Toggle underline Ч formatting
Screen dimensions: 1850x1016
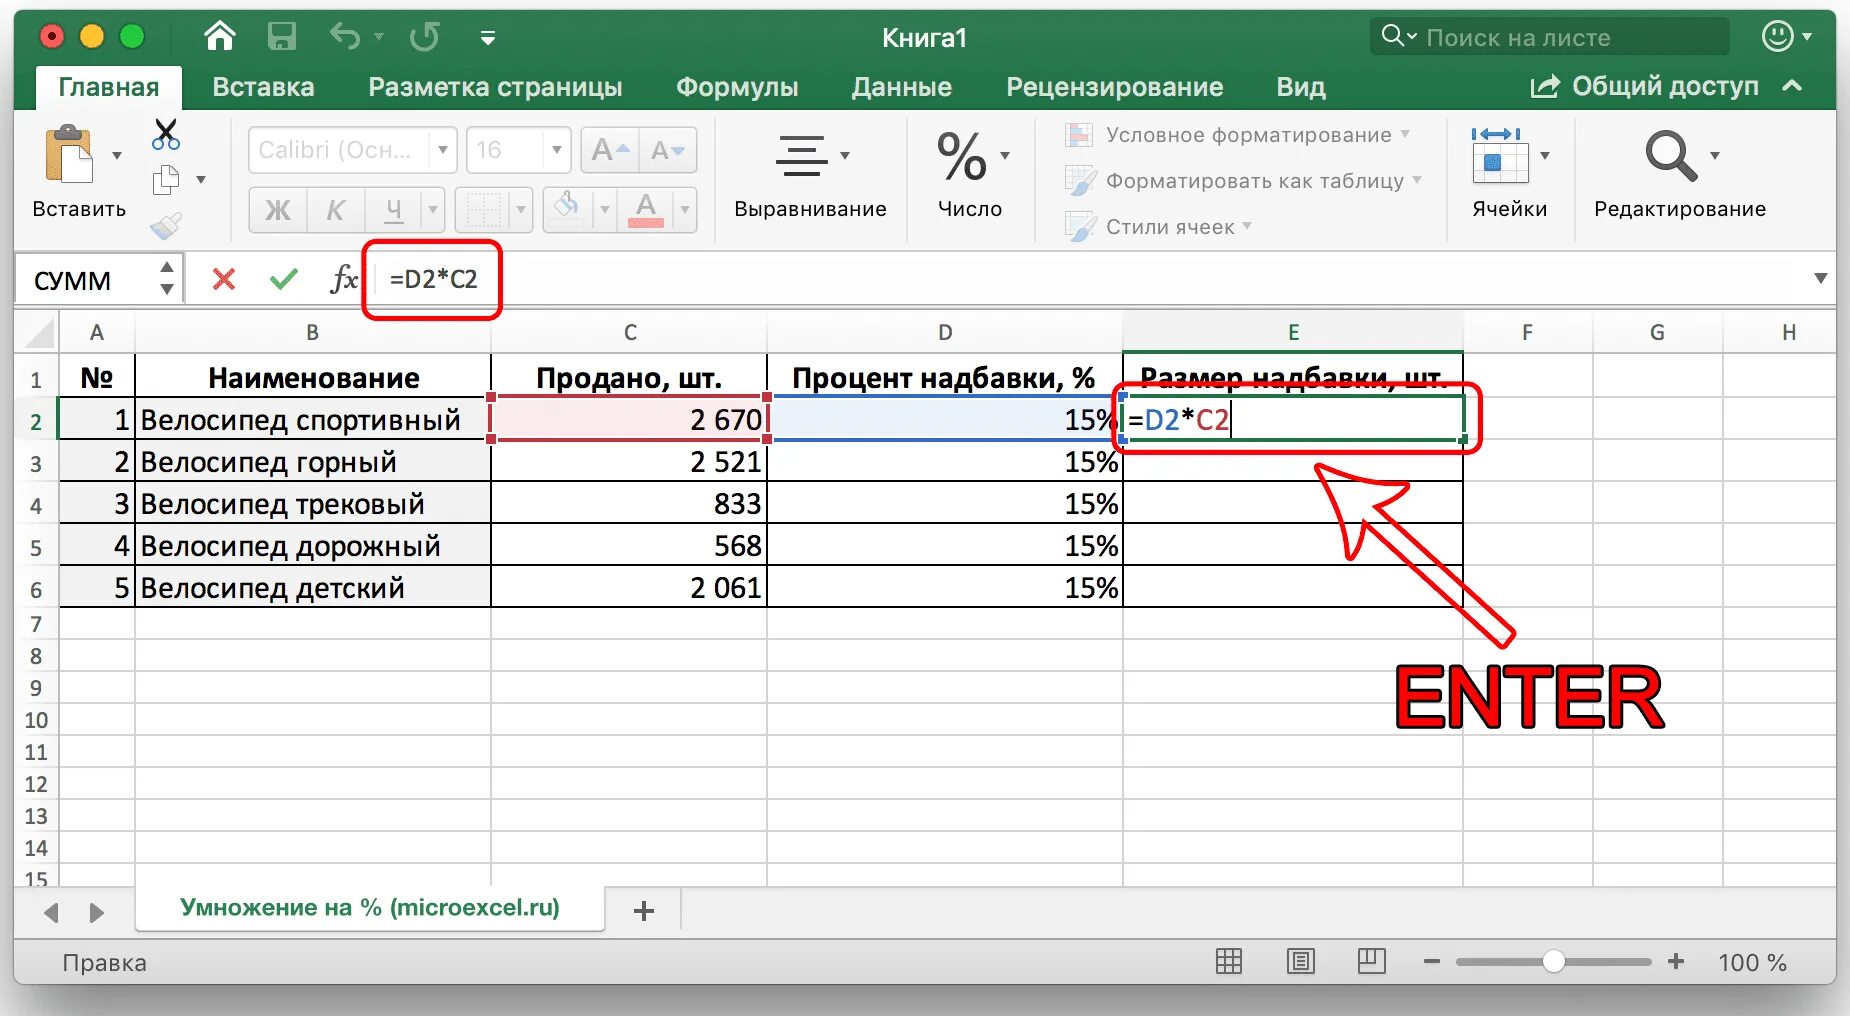click(394, 210)
